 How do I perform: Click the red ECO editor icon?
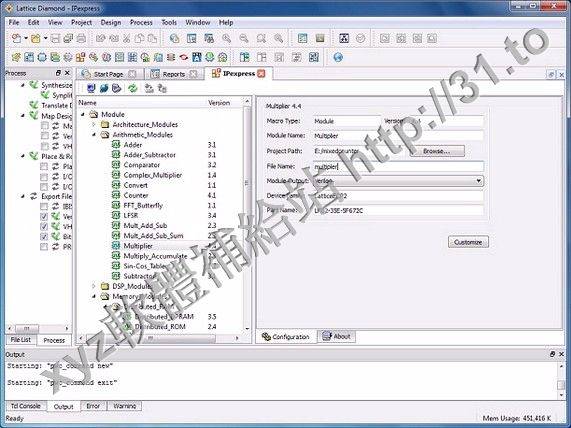184,57
